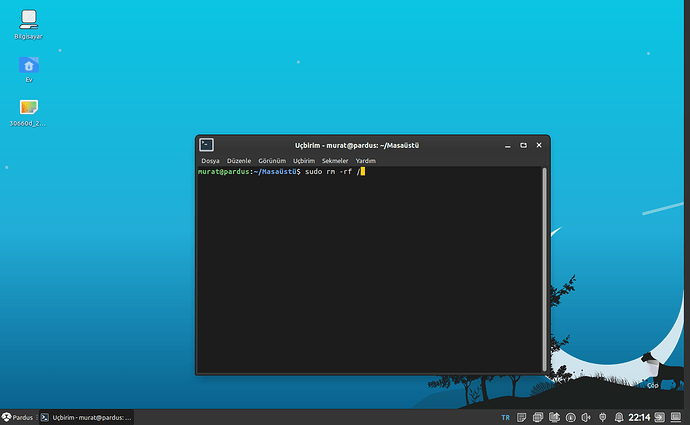
Task: Open the Düzenle menu
Action: pyautogui.click(x=239, y=161)
